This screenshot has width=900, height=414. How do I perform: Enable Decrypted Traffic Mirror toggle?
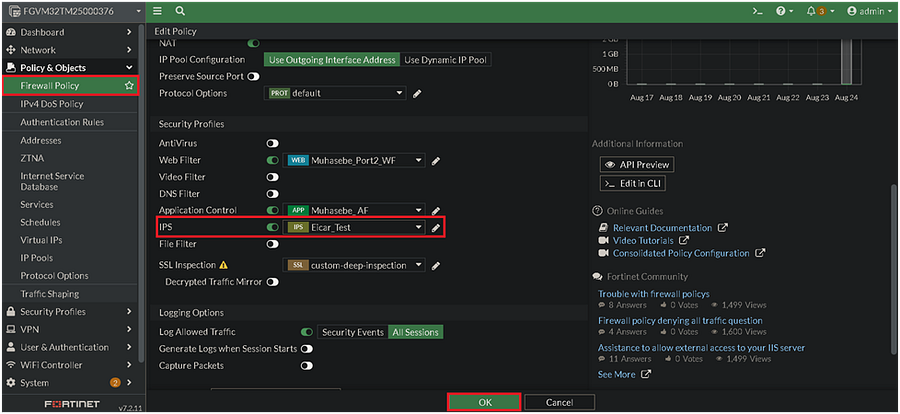(x=273, y=282)
